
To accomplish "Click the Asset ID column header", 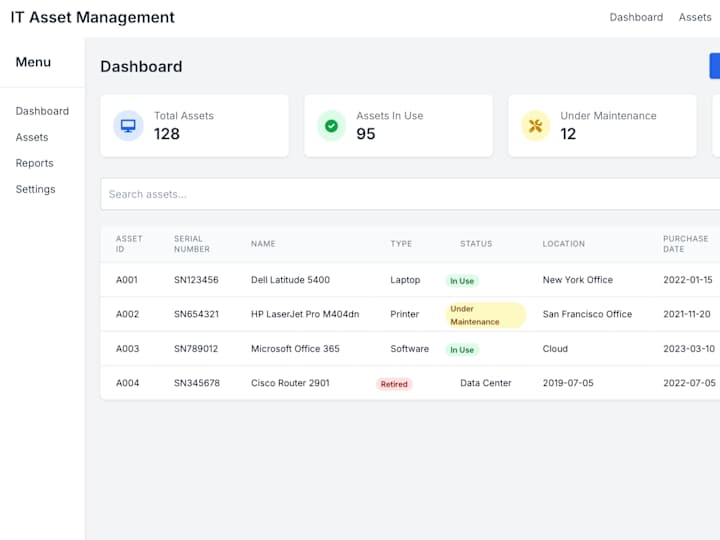I will tap(129, 244).
